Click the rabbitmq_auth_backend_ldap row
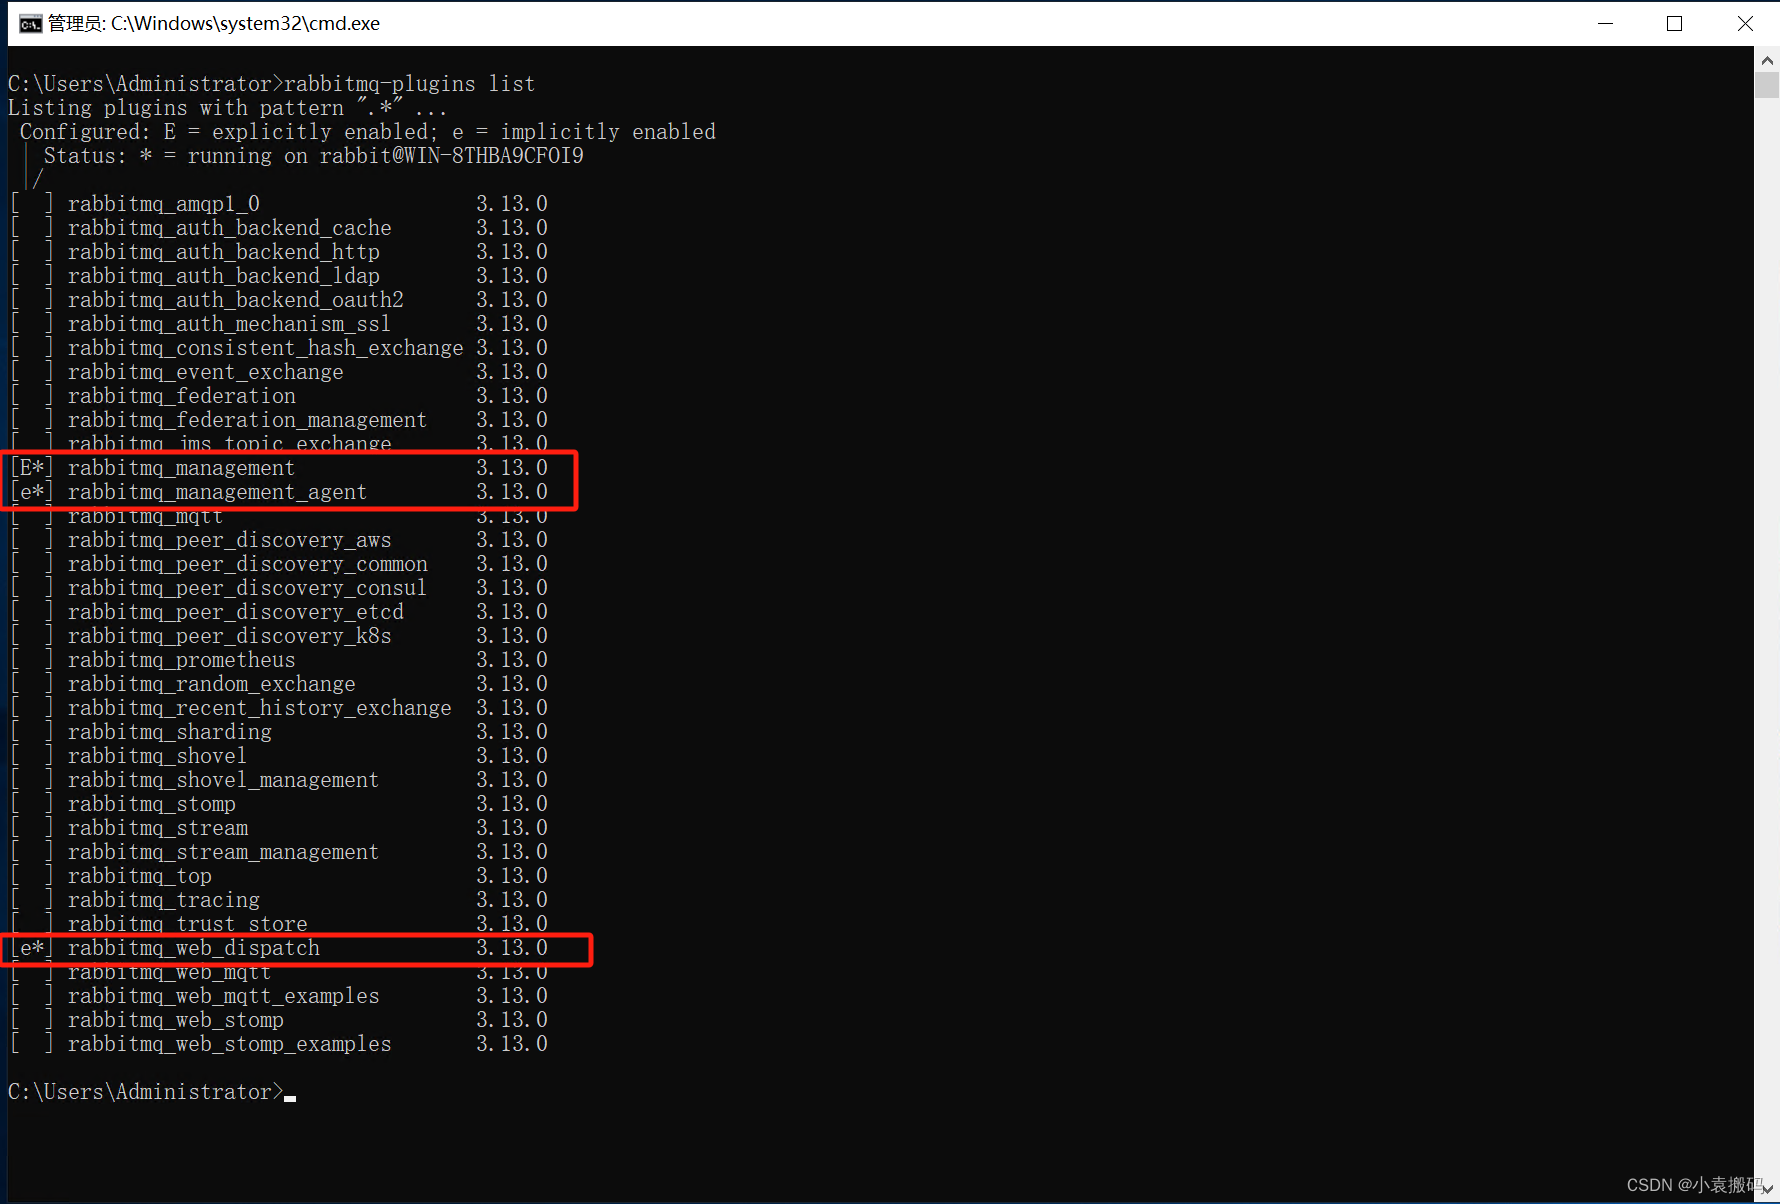Image resolution: width=1780 pixels, height=1204 pixels. point(280,276)
